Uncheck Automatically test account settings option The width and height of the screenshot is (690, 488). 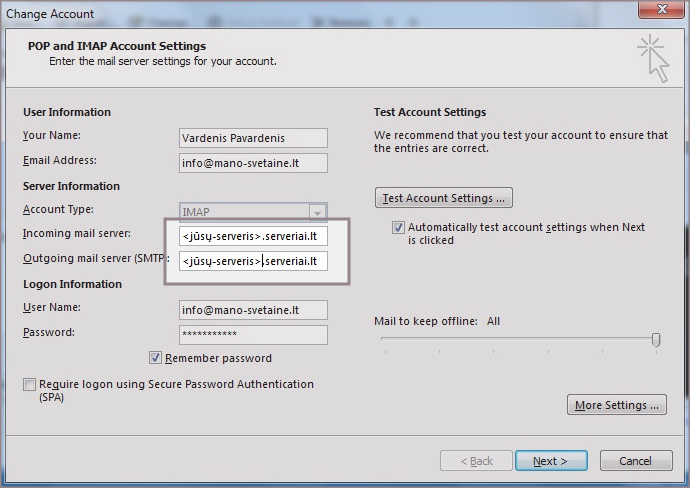point(399,228)
